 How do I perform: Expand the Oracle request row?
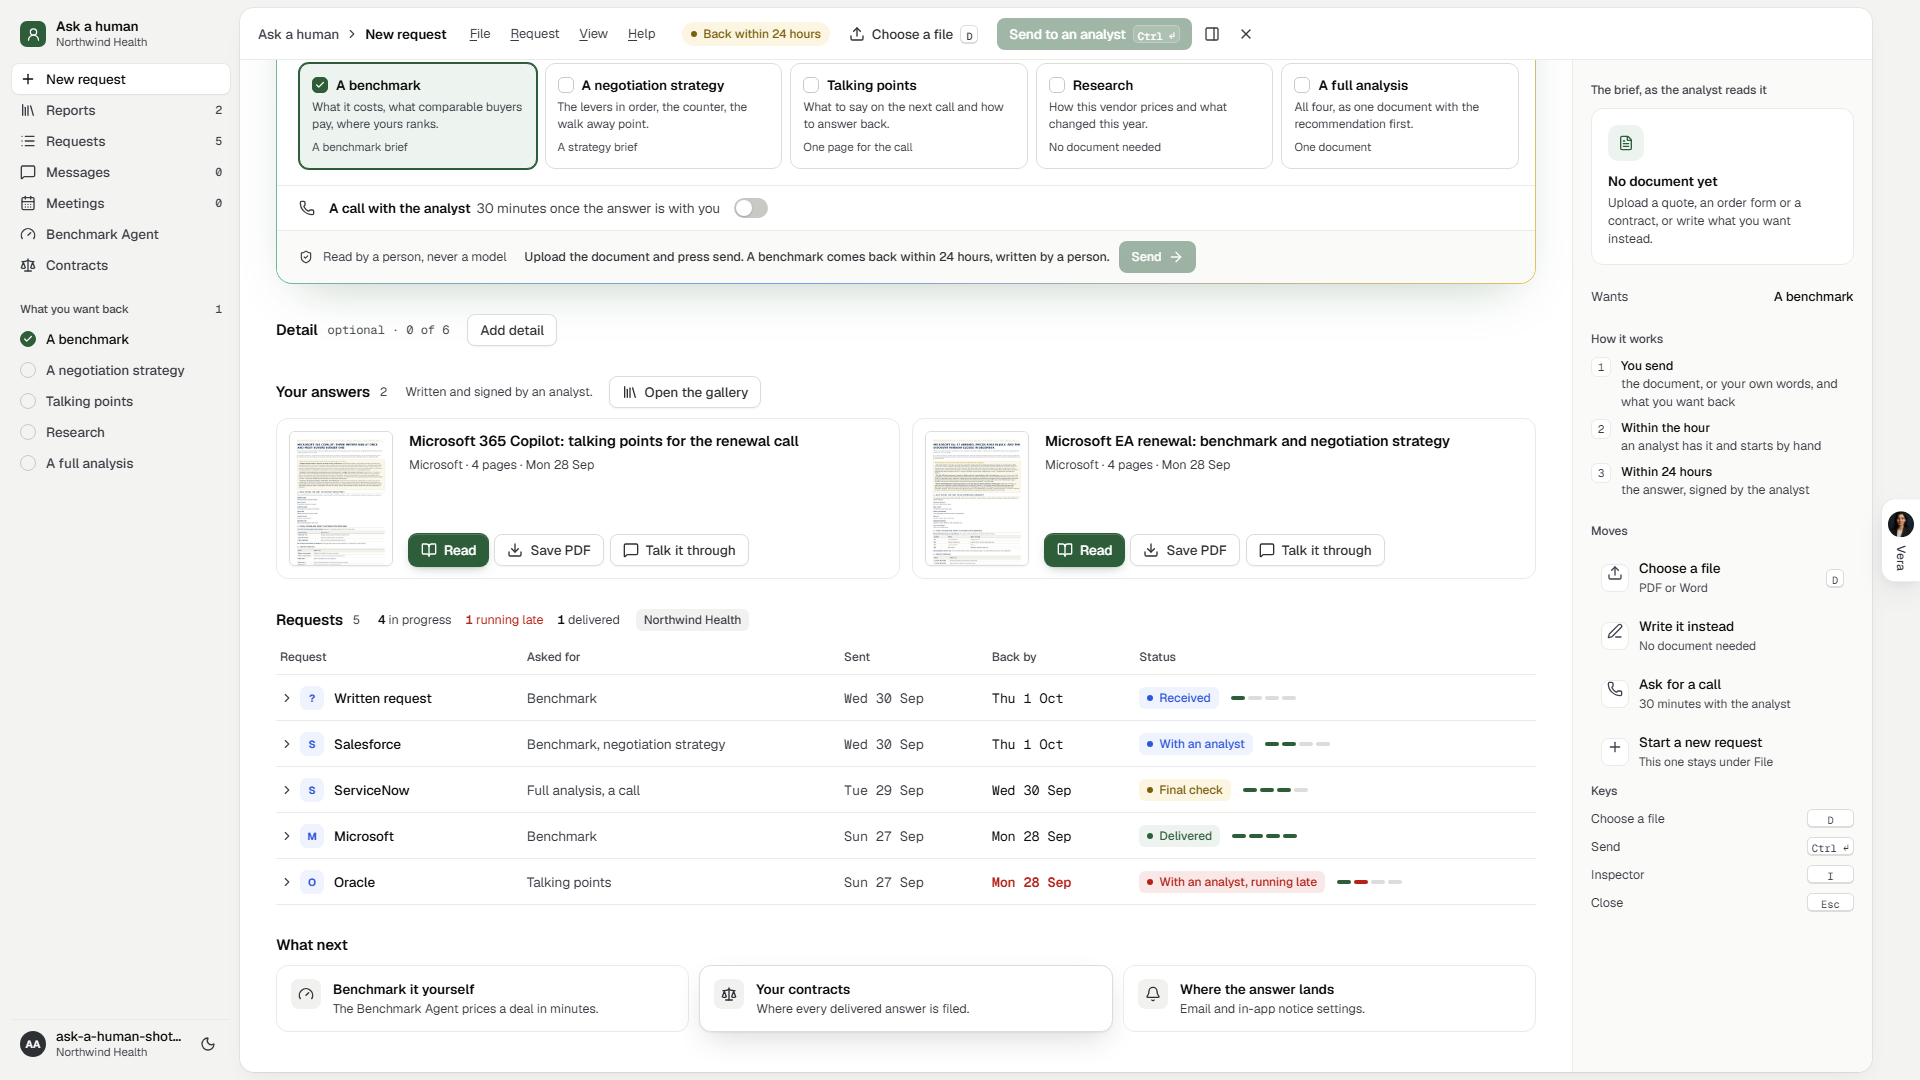(286, 882)
